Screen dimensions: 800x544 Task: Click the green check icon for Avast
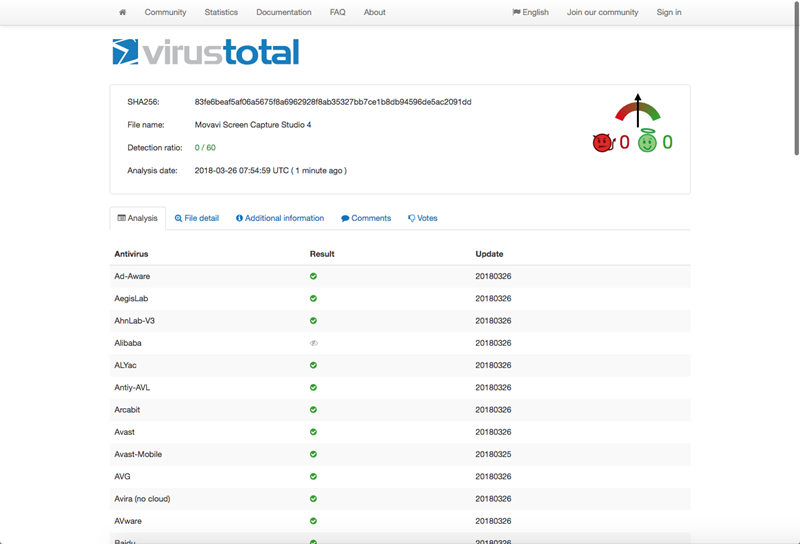pyautogui.click(x=313, y=432)
